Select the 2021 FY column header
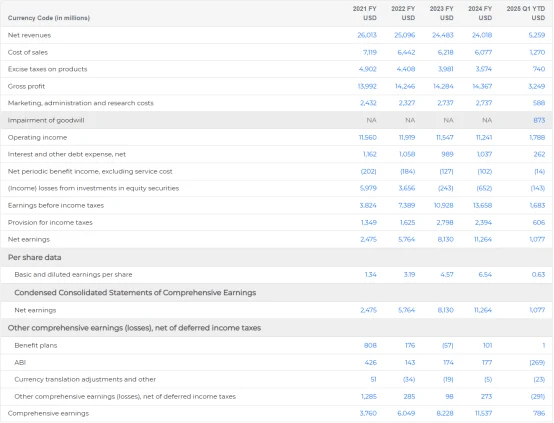The height and width of the screenshot is (423, 554). 365,13
